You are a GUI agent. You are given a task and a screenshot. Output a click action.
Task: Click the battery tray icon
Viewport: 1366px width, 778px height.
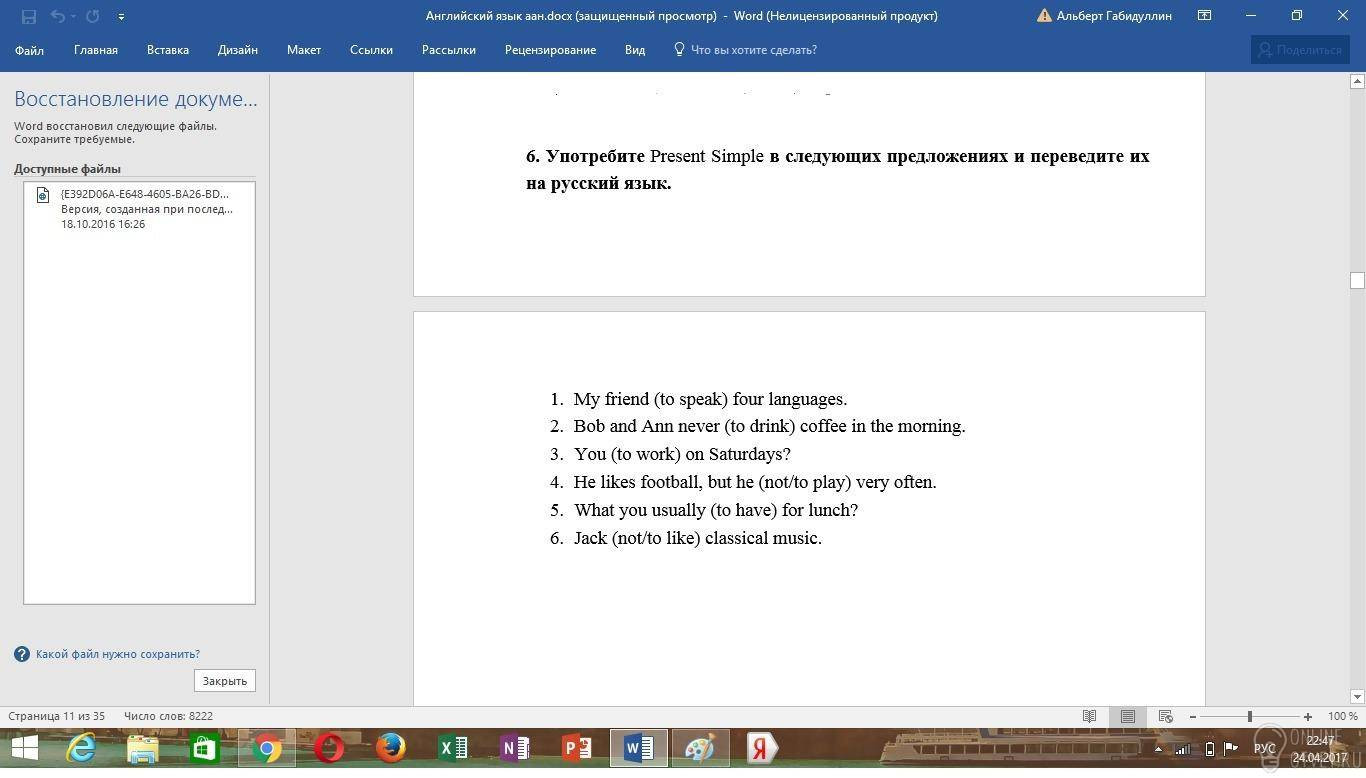coord(1209,749)
